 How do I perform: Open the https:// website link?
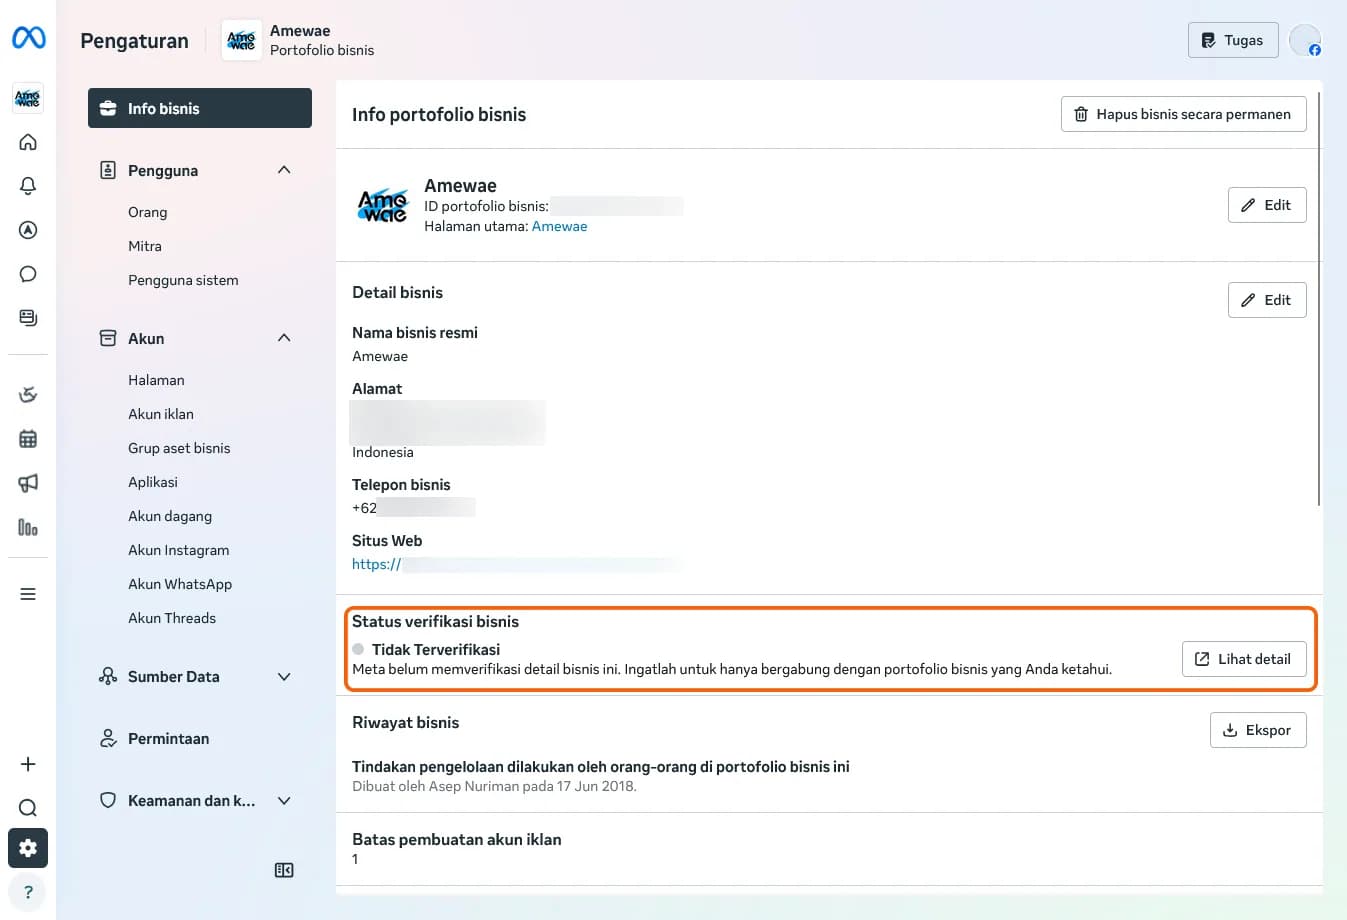coord(376,564)
